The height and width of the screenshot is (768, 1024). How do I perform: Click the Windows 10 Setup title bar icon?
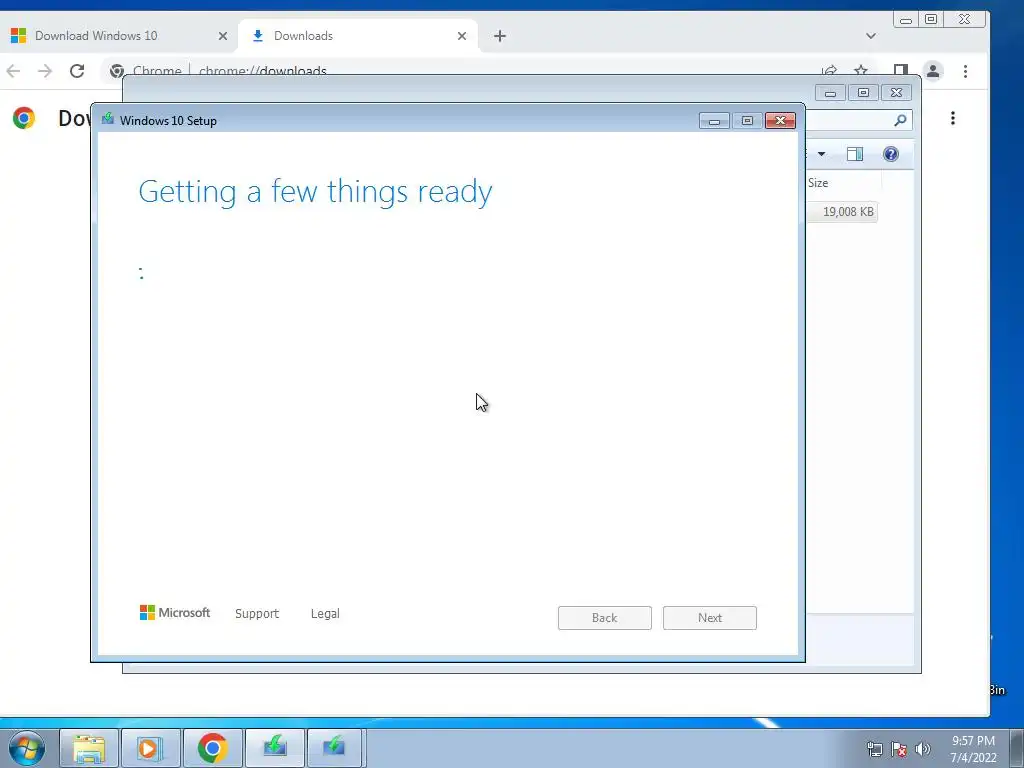click(108, 120)
